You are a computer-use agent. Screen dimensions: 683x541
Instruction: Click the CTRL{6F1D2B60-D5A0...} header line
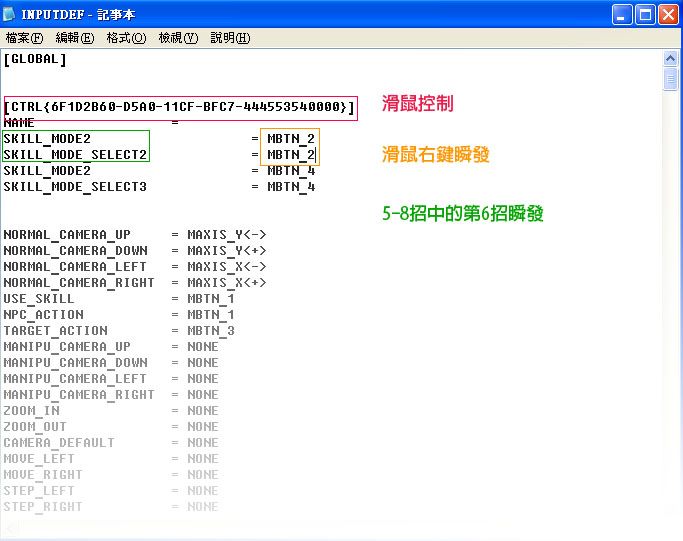coord(180,107)
